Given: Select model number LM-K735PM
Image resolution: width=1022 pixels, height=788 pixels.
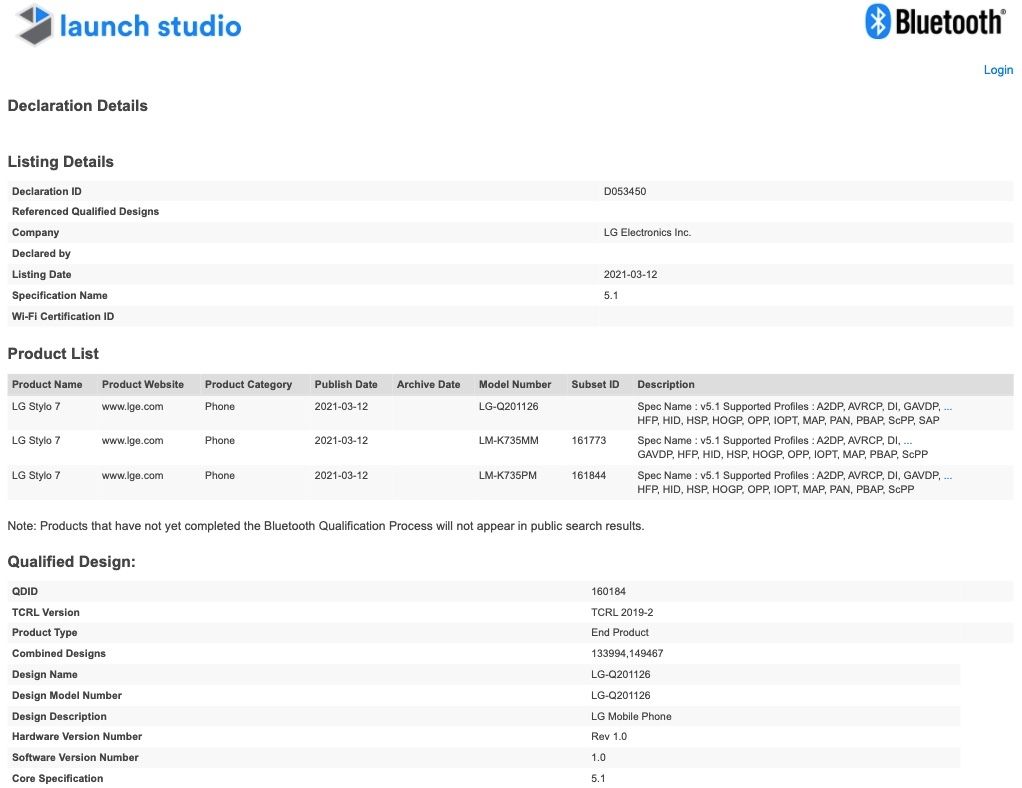Looking at the screenshot, I should [508, 475].
